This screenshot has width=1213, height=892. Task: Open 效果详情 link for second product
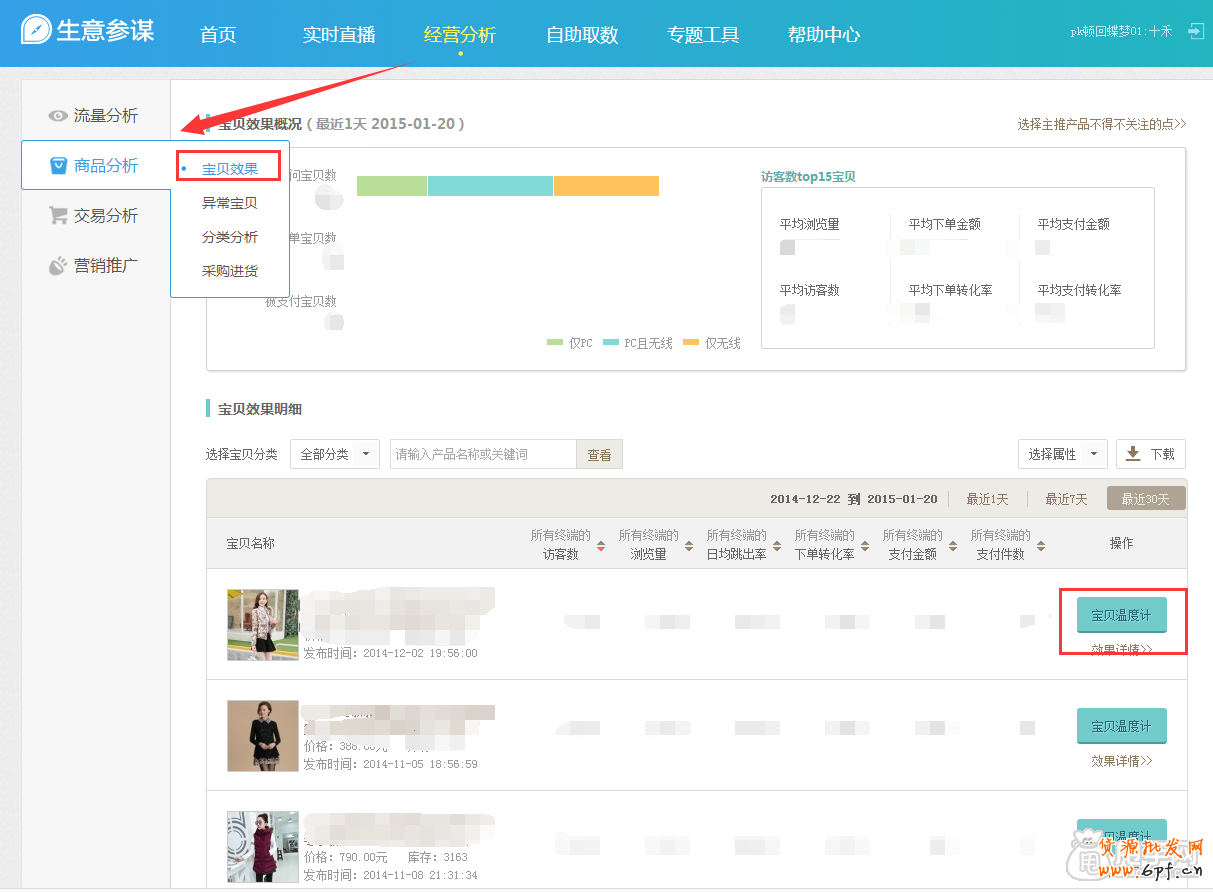[x=1119, y=760]
